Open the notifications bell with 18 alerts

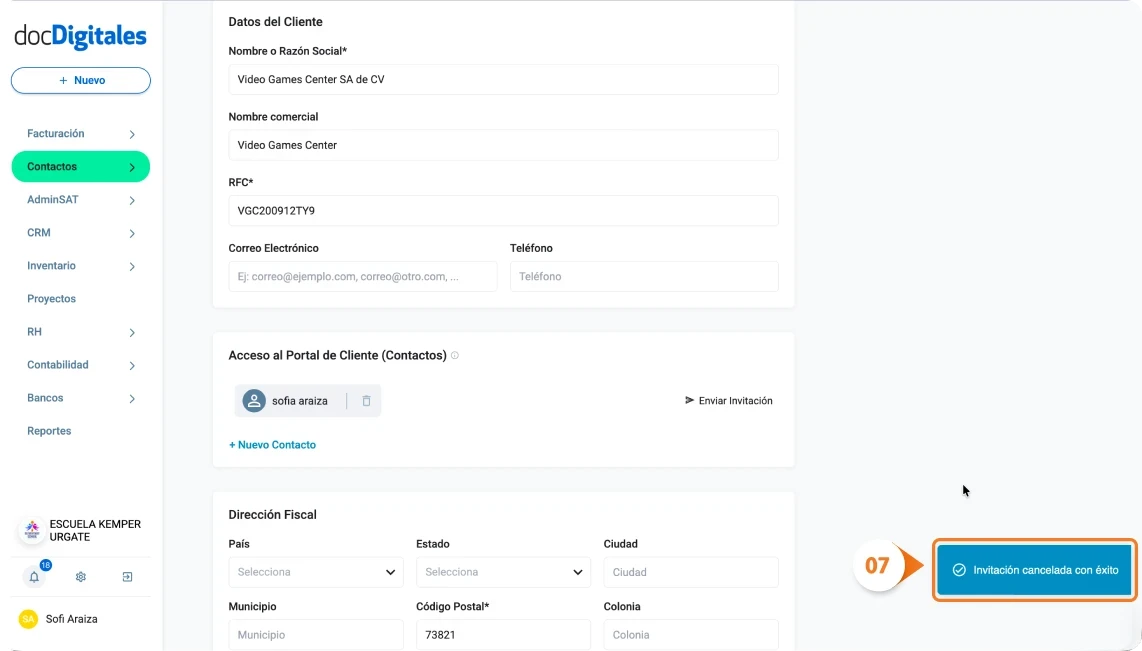click(x=33, y=577)
